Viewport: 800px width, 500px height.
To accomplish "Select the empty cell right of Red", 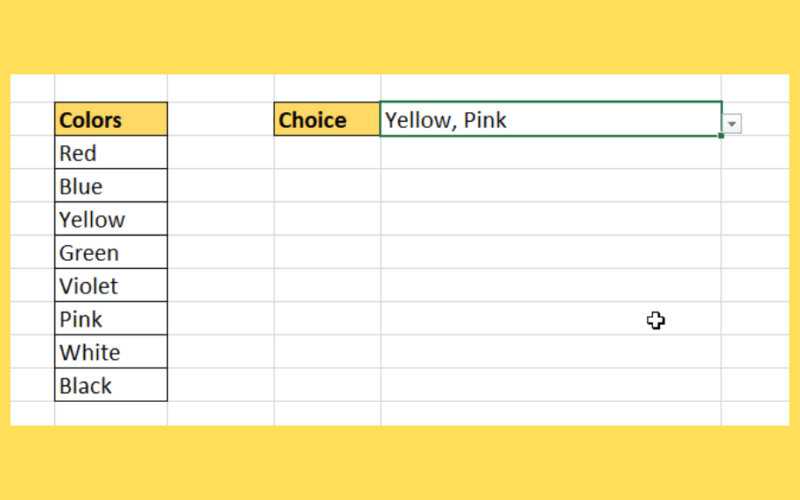I will (x=220, y=152).
